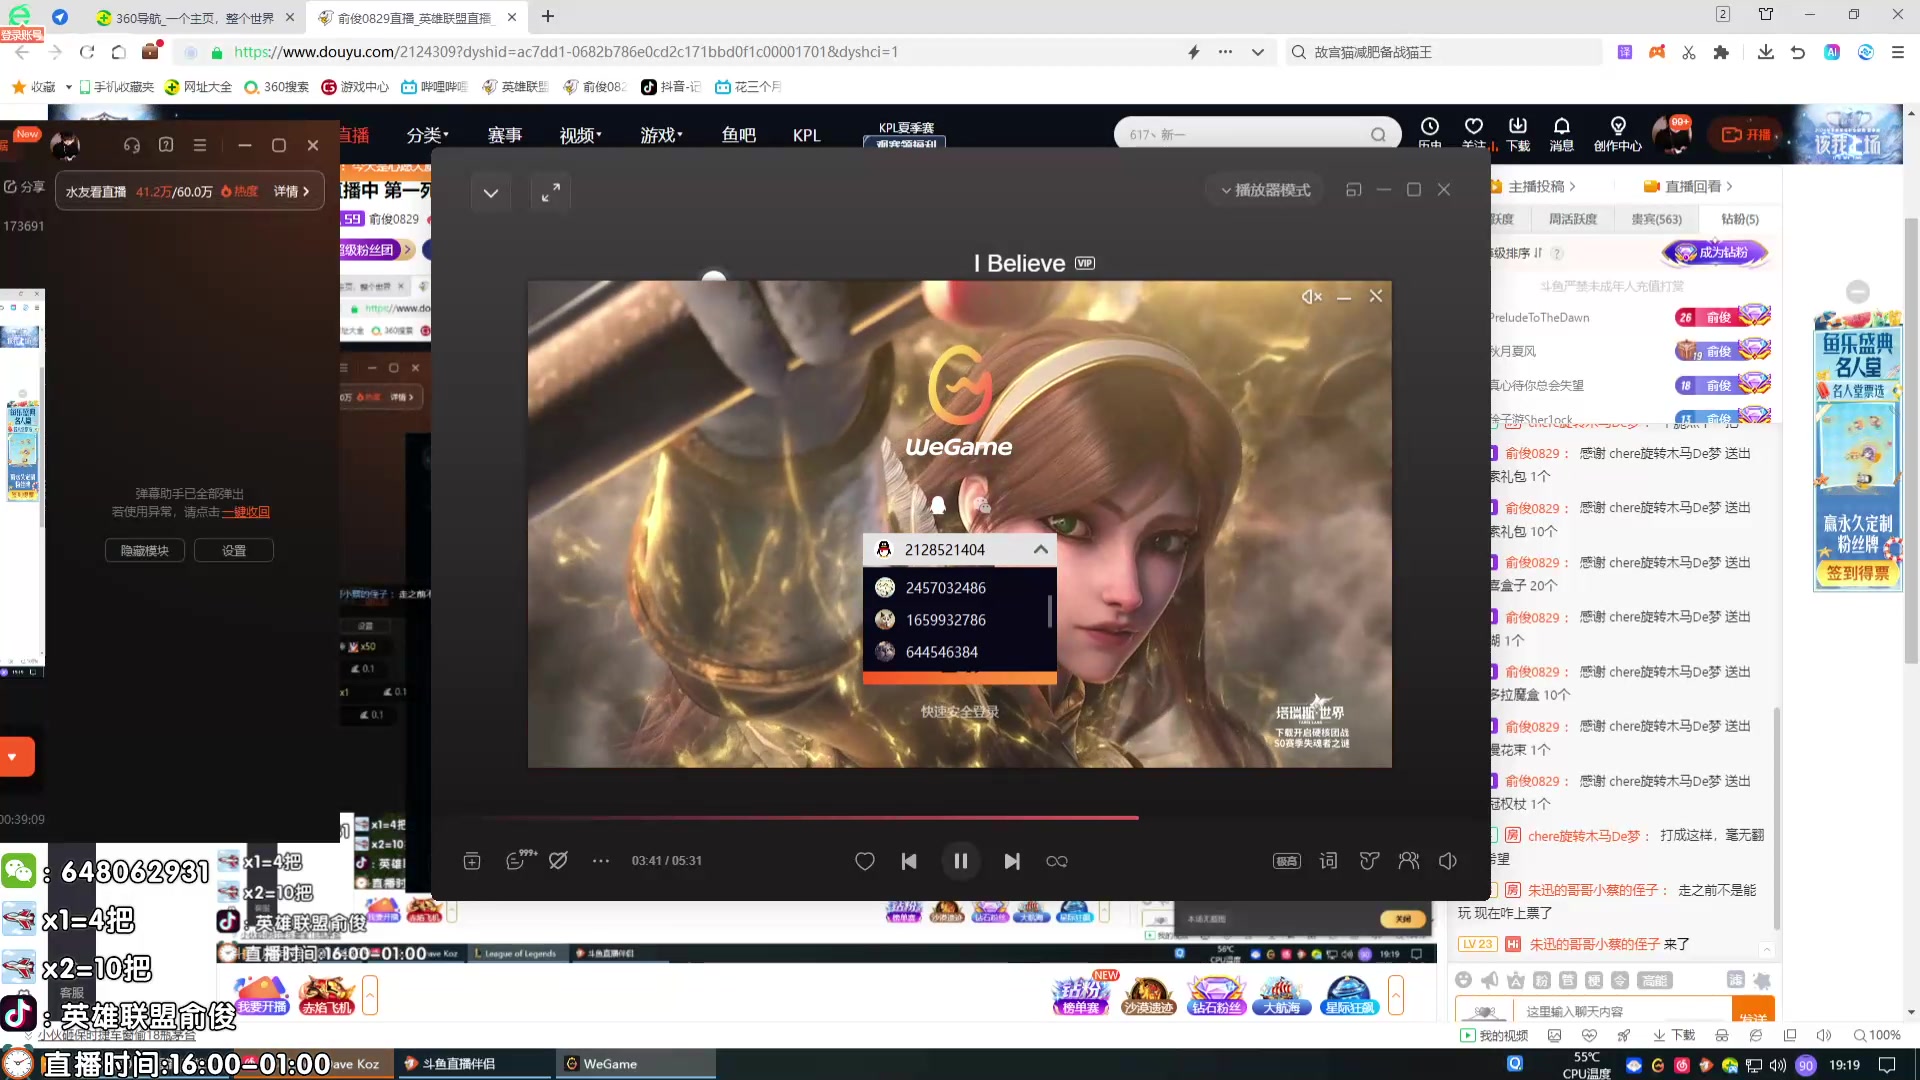Switch to 钻粉(5) tab
Viewport: 1920px width, 1080px height.
(1740, 219)
